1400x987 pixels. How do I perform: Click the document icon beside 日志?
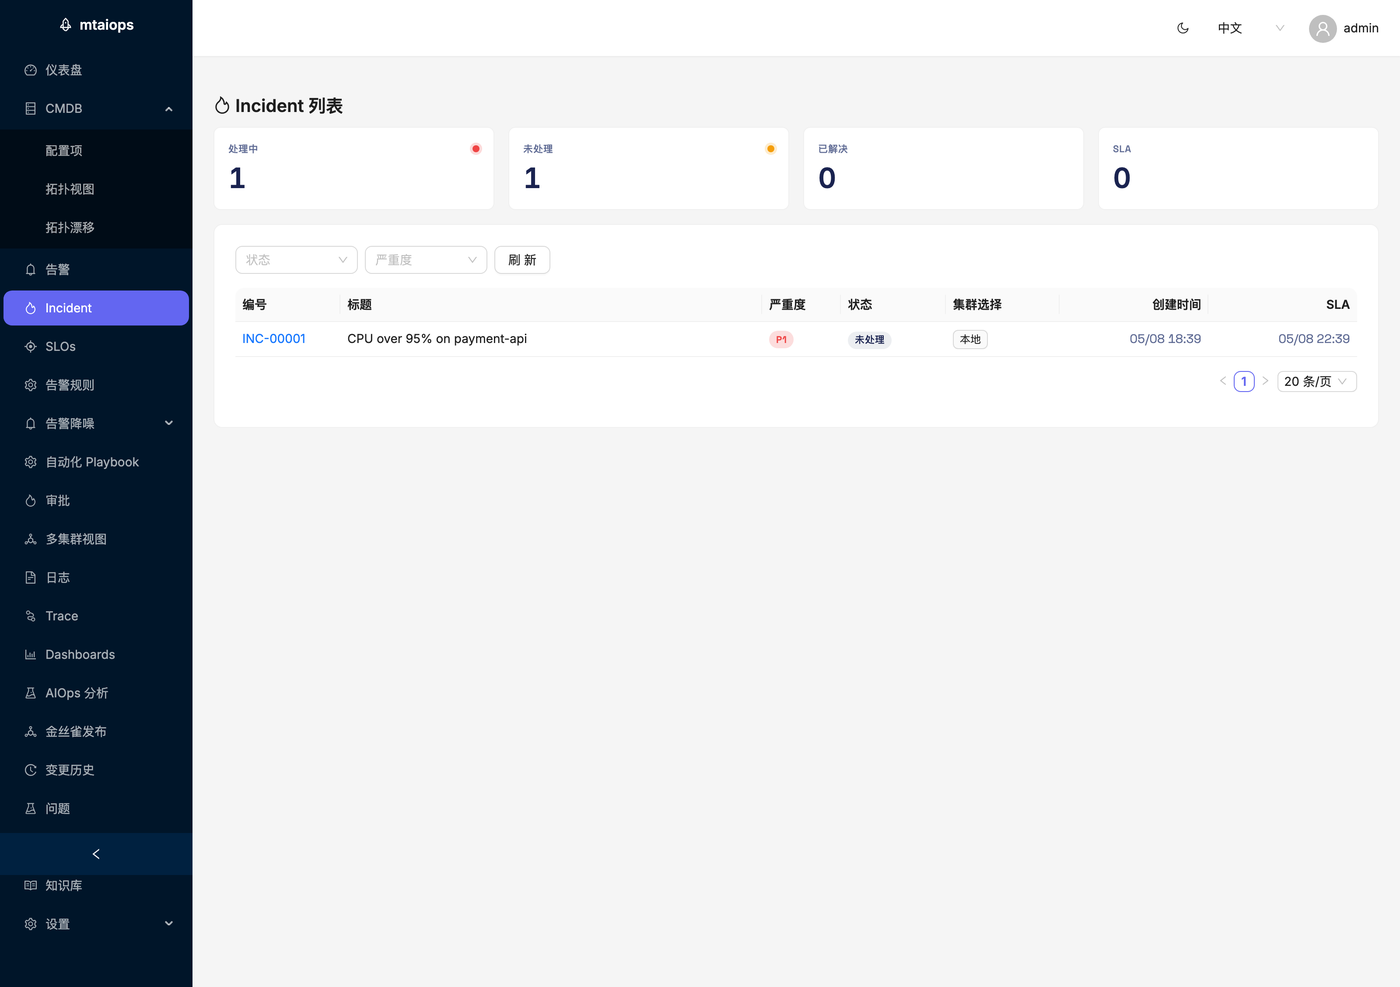coord(31,578)
